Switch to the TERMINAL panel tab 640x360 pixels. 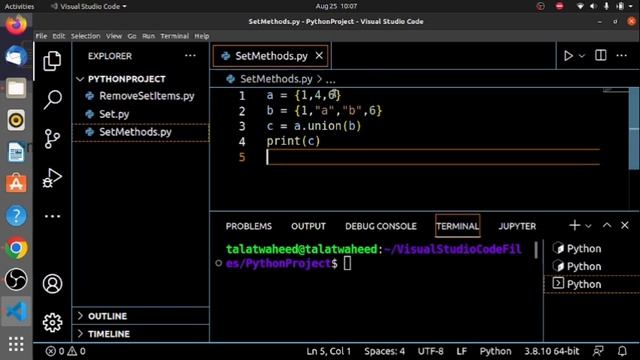[457, 226]
